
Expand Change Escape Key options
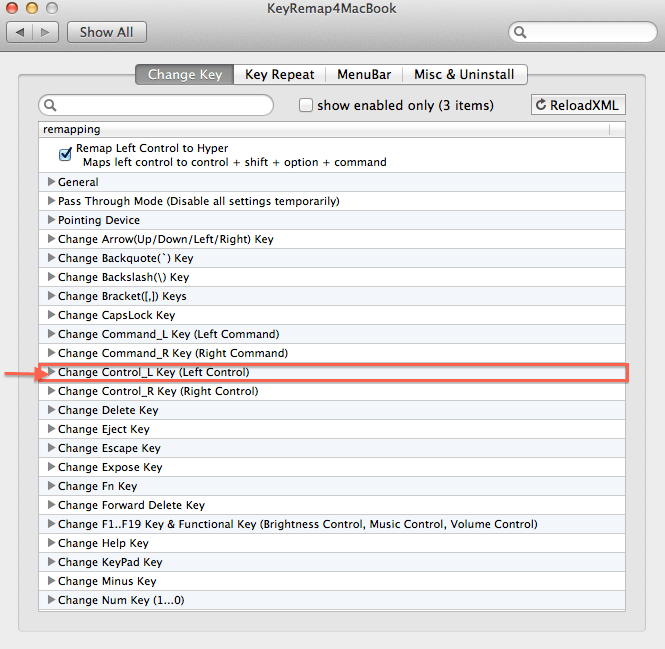coord(50,448)
